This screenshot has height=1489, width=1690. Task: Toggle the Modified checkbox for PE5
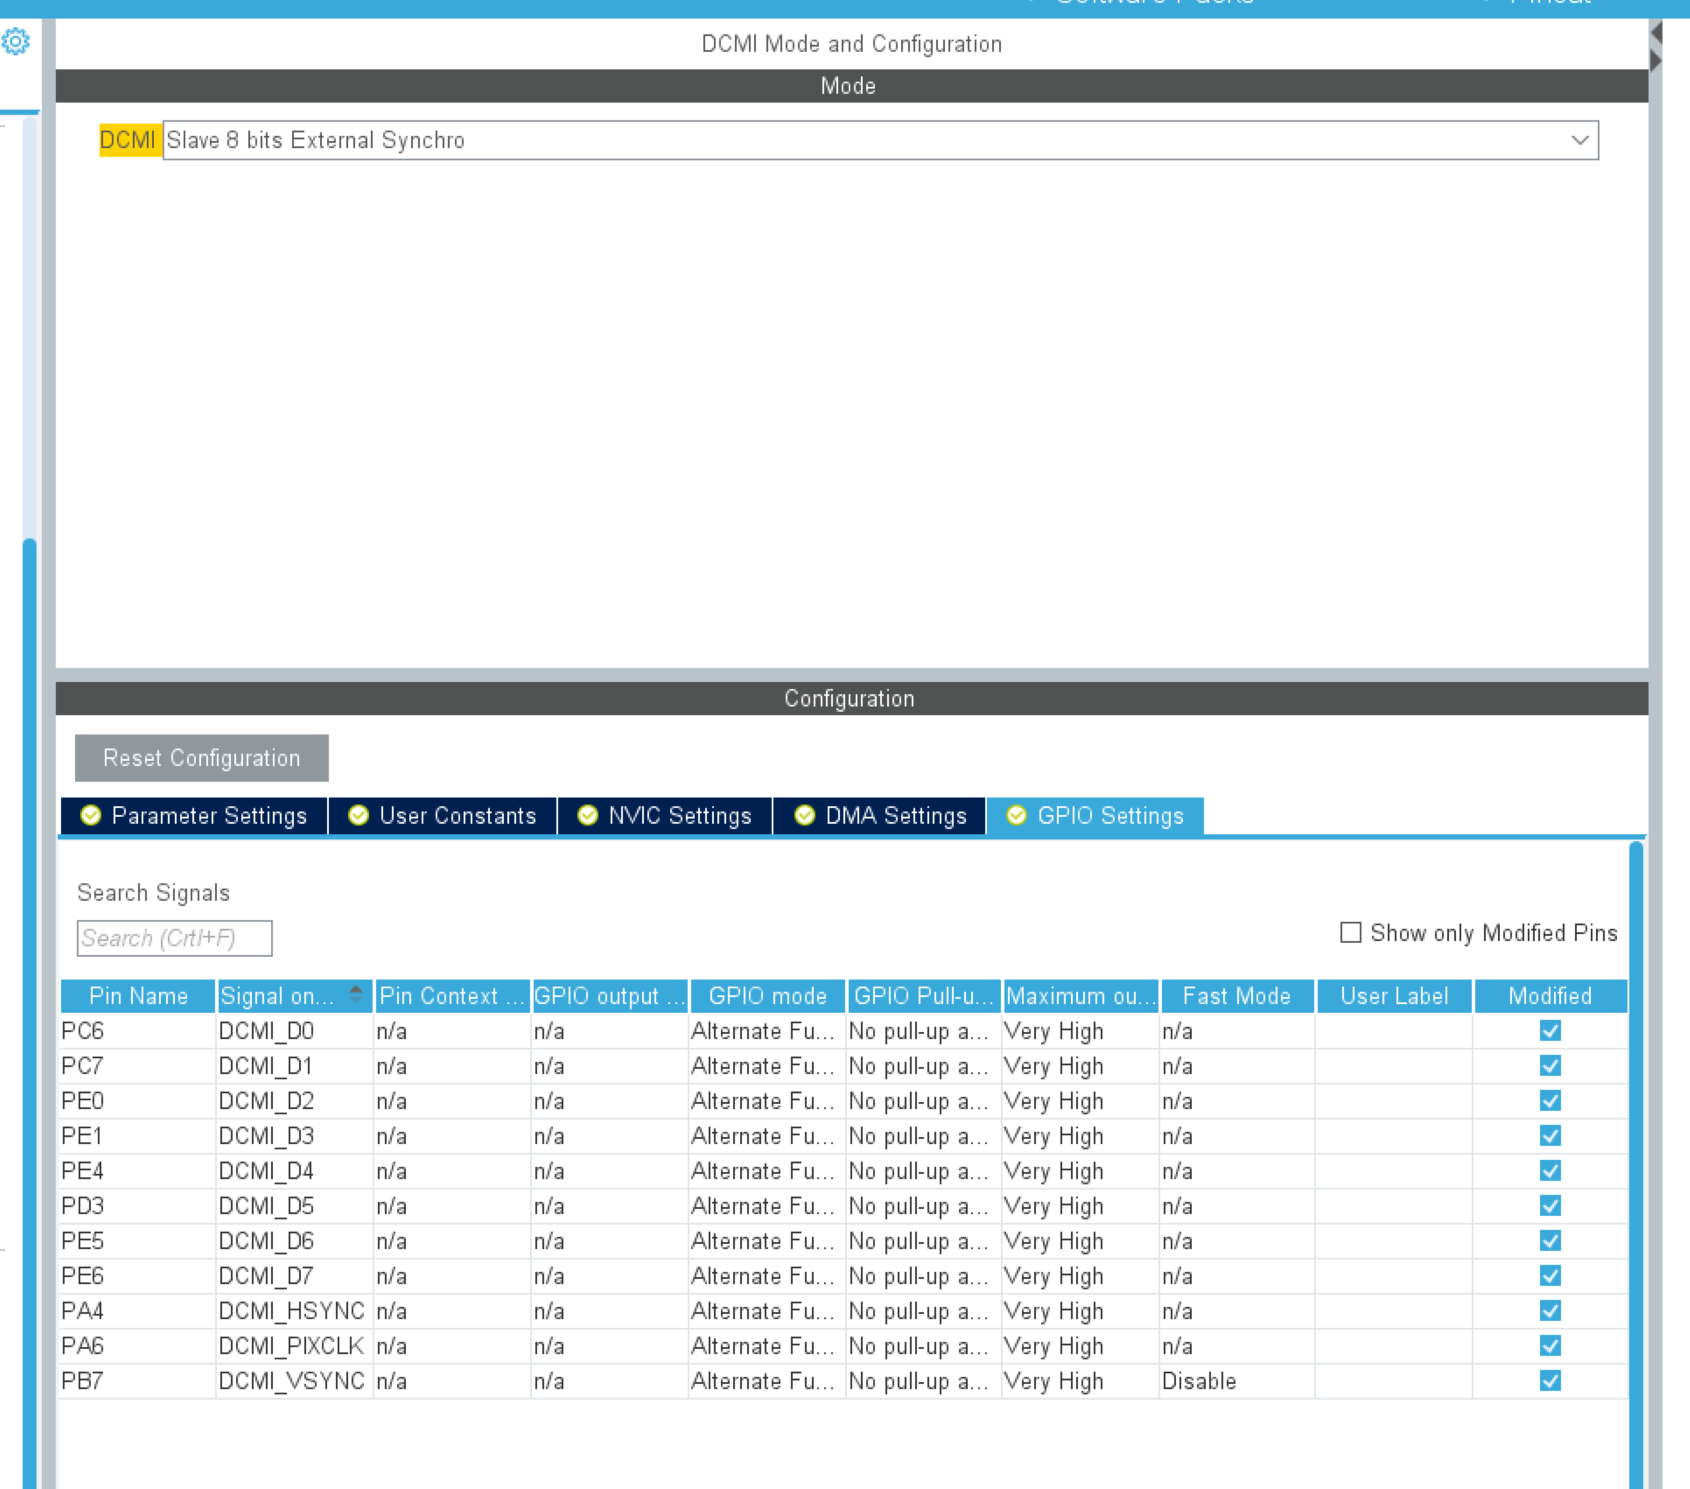coord(1550,1241)
